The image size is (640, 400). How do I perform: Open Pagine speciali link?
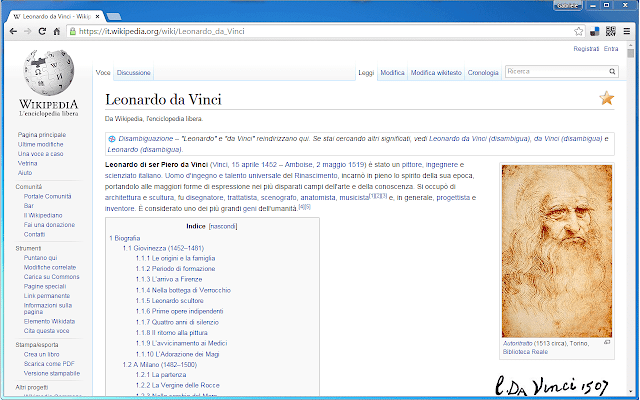click(x=45, y=287)
